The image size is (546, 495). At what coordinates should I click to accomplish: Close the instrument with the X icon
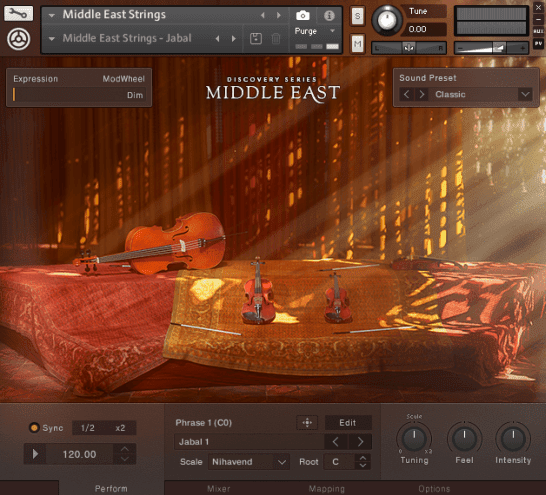pos(538,7)
